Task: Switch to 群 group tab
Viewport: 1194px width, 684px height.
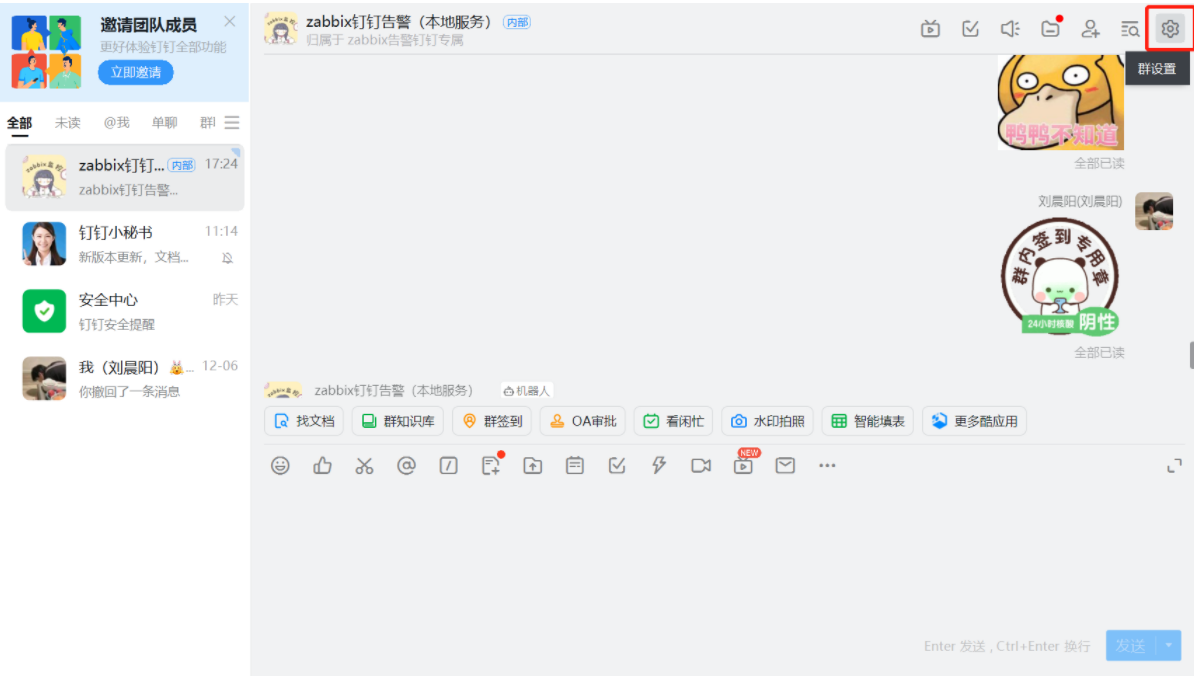Action: [x=207, y=123]
